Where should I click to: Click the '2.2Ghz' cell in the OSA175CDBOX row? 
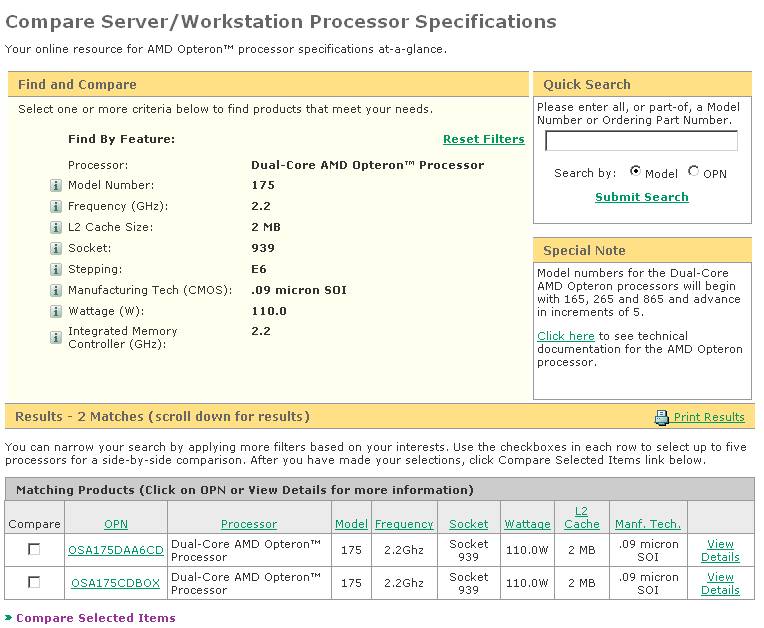(404, 583)
